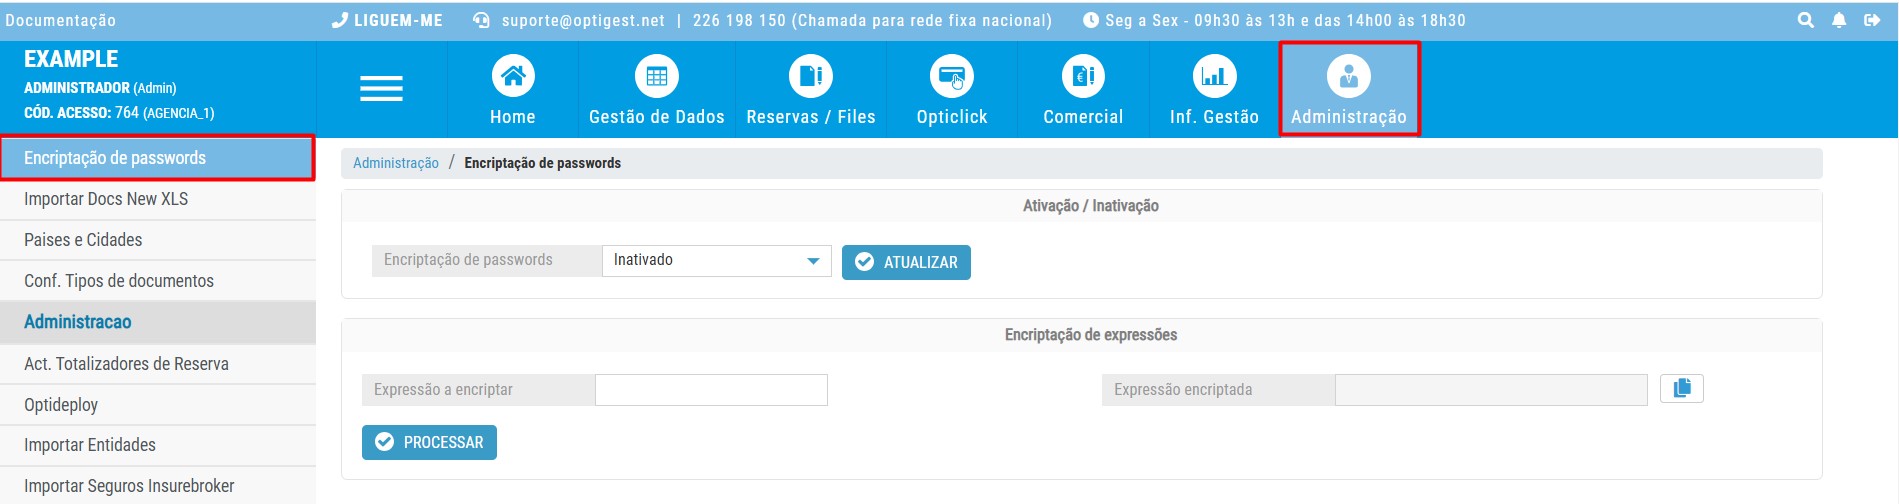
Task: Click the logout icon in the top bar
Action: (1872, 20)
